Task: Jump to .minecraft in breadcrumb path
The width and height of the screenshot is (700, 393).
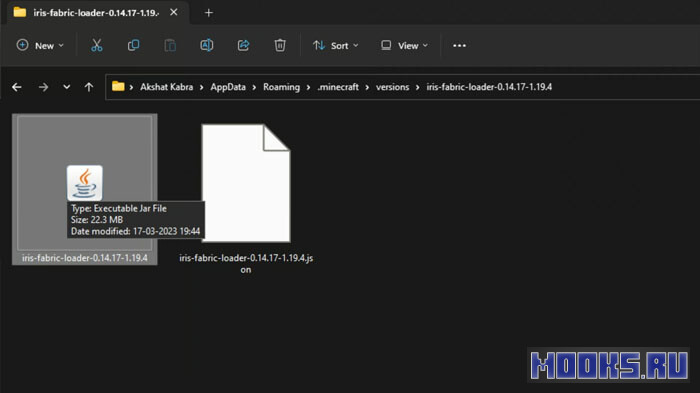Action: 338,87
